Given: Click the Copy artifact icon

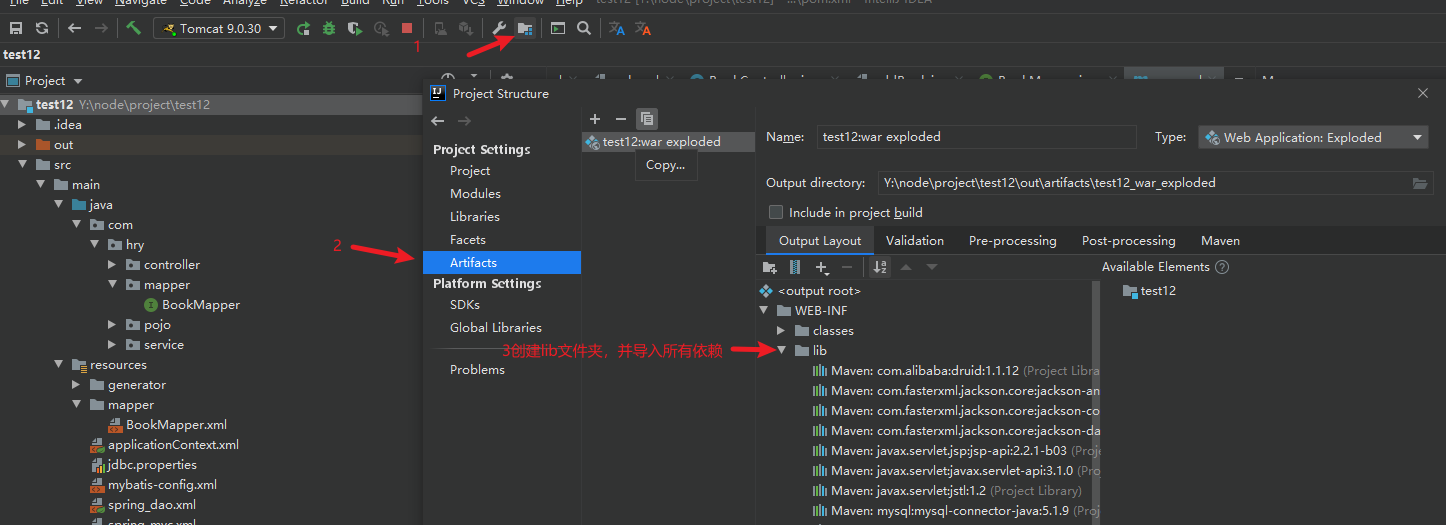Looking at the screenshot, I should (647, 119).
